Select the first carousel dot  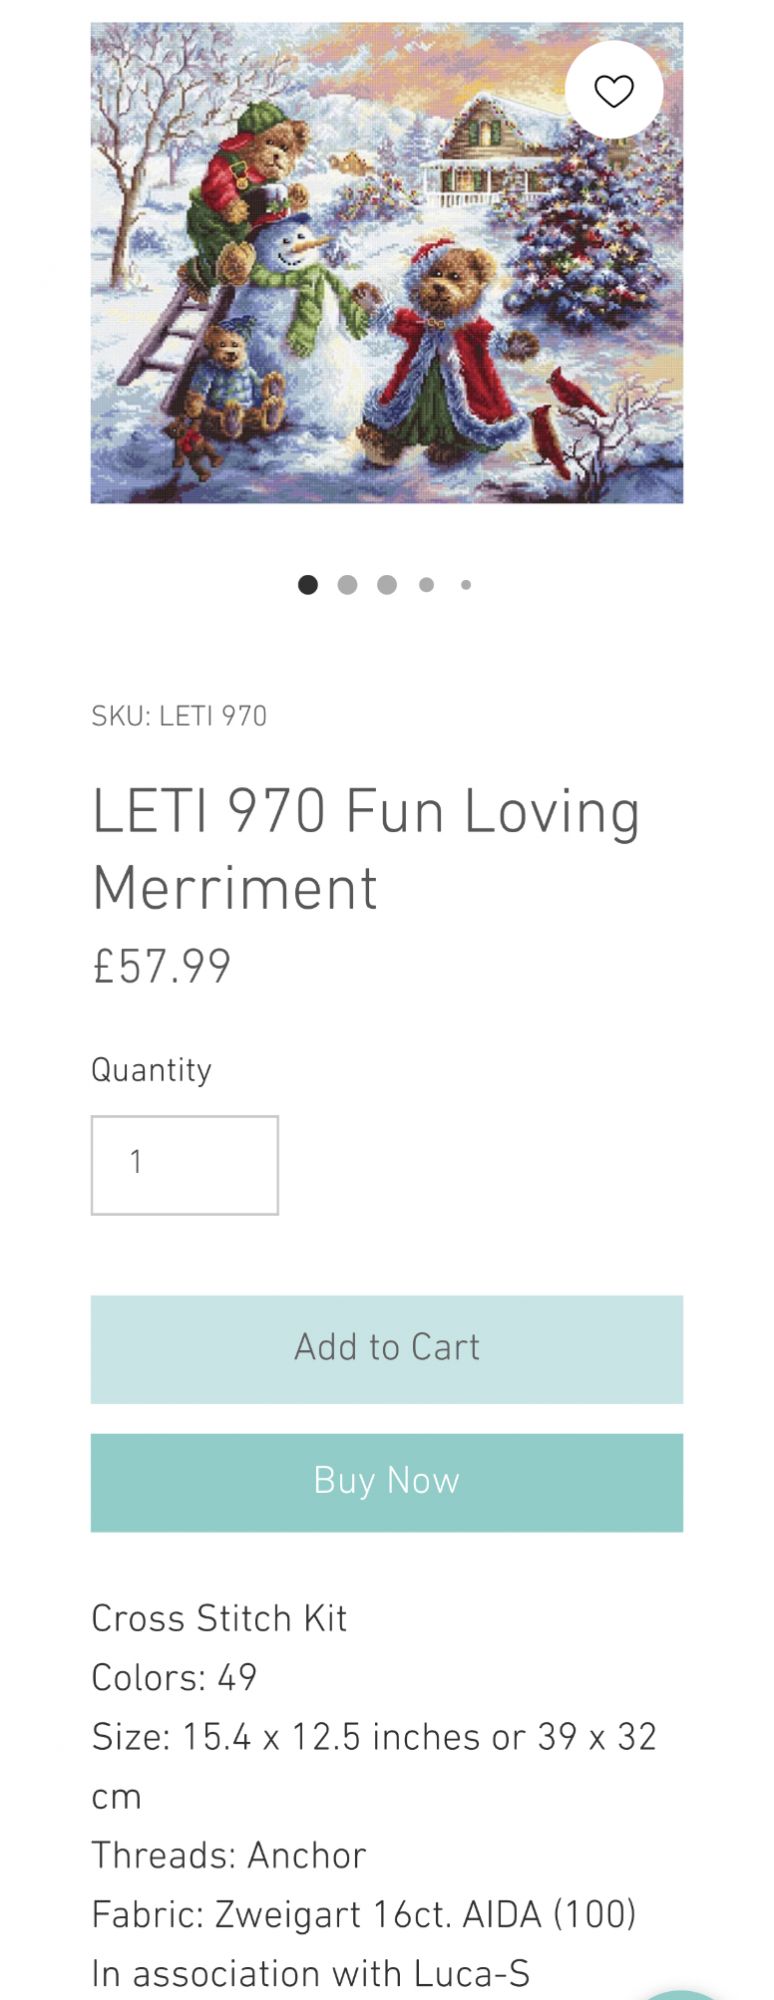pos(308,585)
